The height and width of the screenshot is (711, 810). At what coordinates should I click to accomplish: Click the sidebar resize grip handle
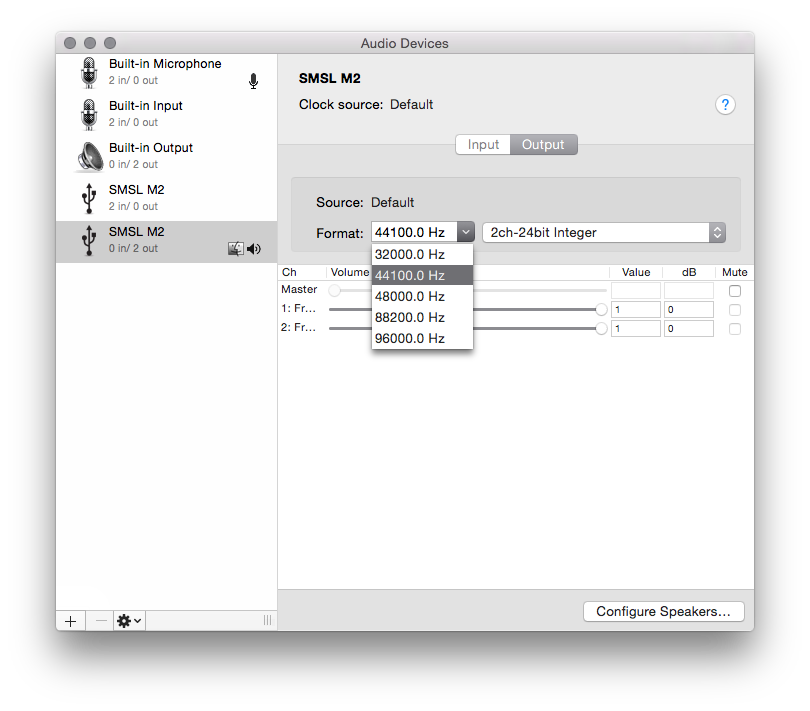pos(267,620)
